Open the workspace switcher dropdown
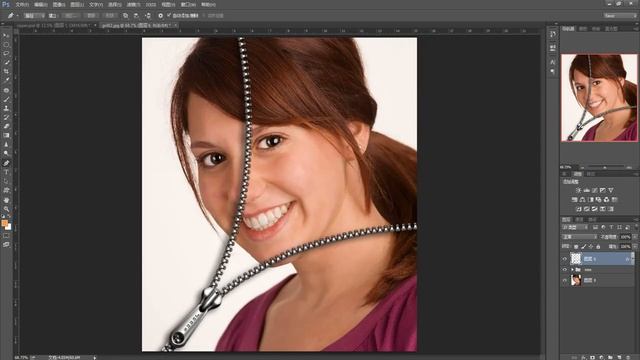 [620, 16]
